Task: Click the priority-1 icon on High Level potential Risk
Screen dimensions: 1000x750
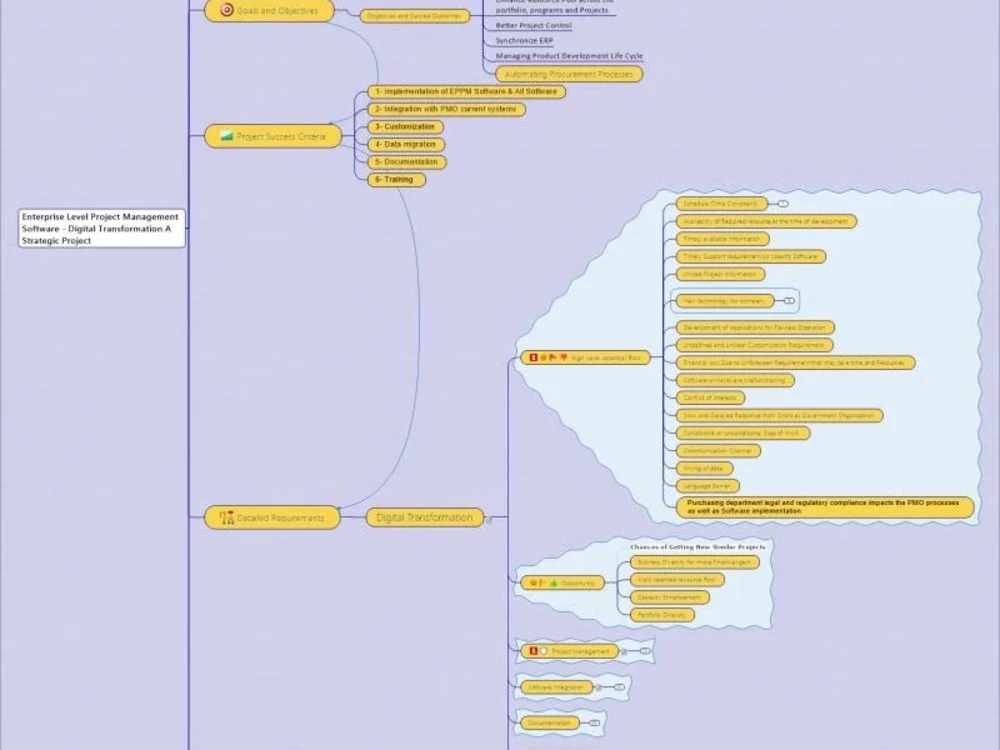Action: [x=534, y=356]
